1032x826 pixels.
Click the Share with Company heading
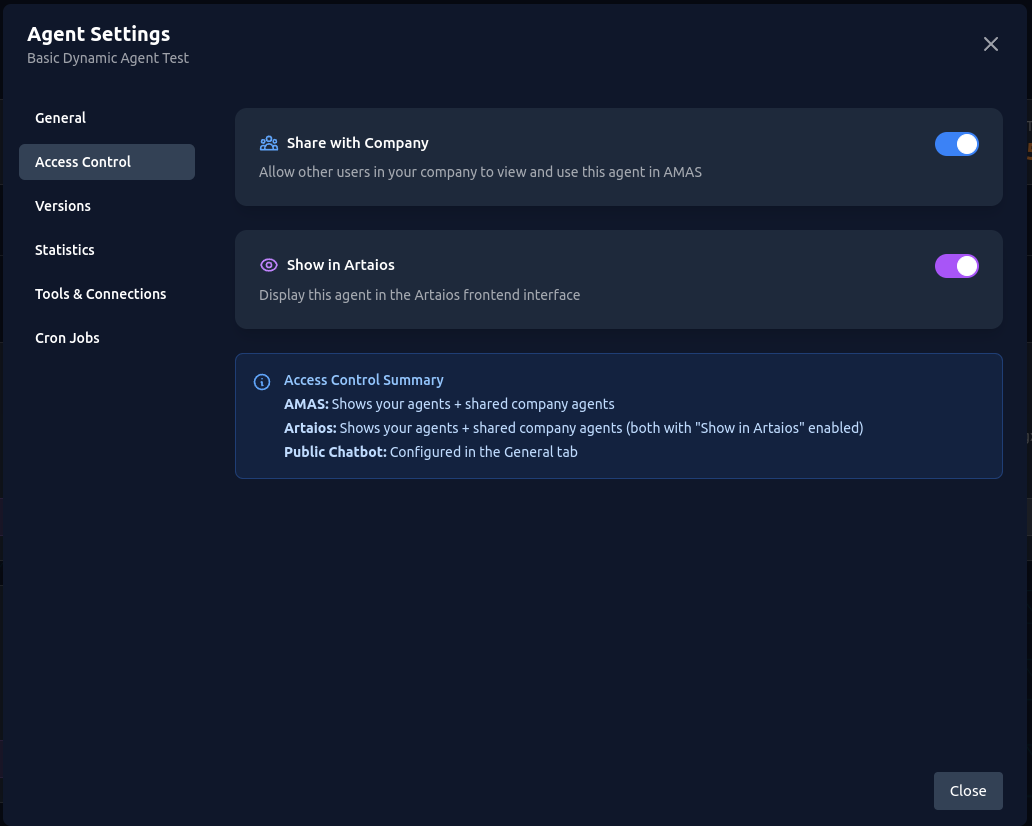click(x=357, y=143)
